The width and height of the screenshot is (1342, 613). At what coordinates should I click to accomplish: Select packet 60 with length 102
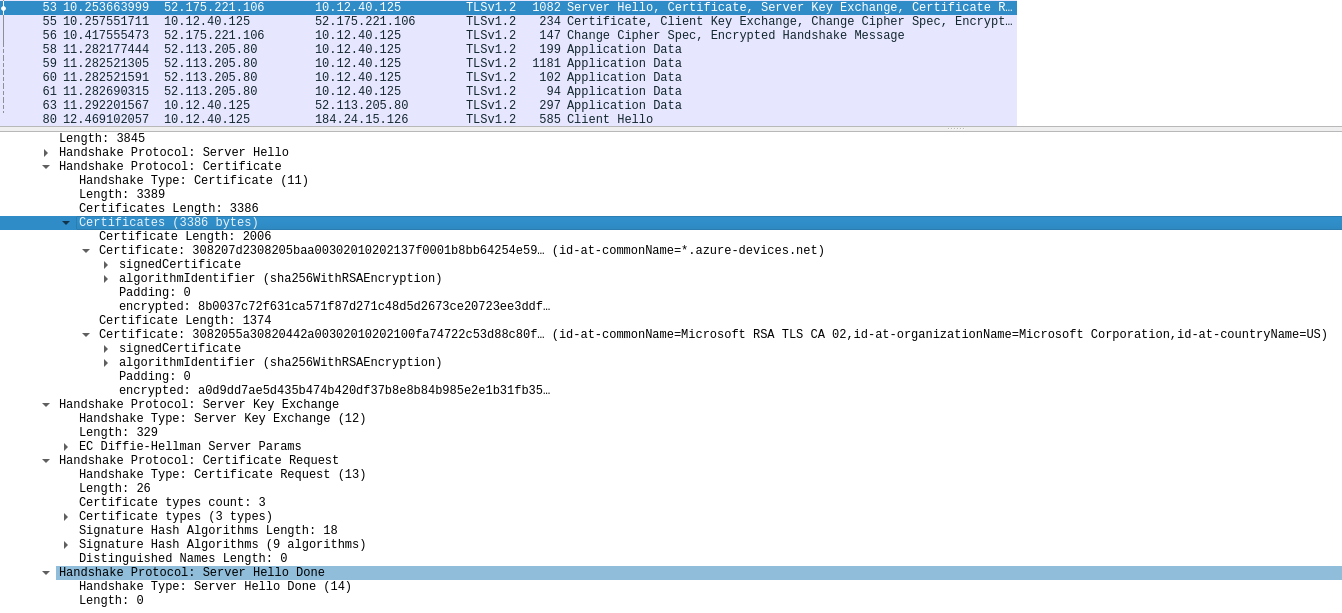click(x=508, y=78)
